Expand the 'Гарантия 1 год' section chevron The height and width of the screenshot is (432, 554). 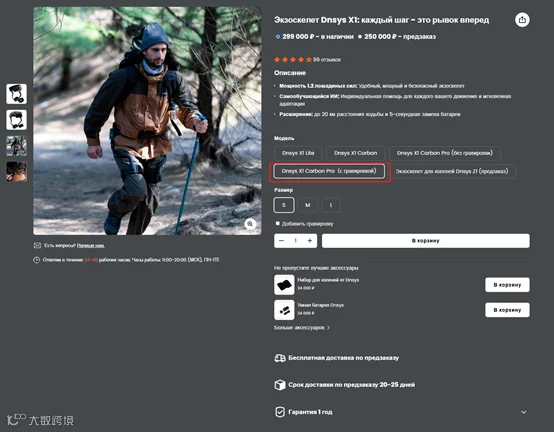click(524, 412)
